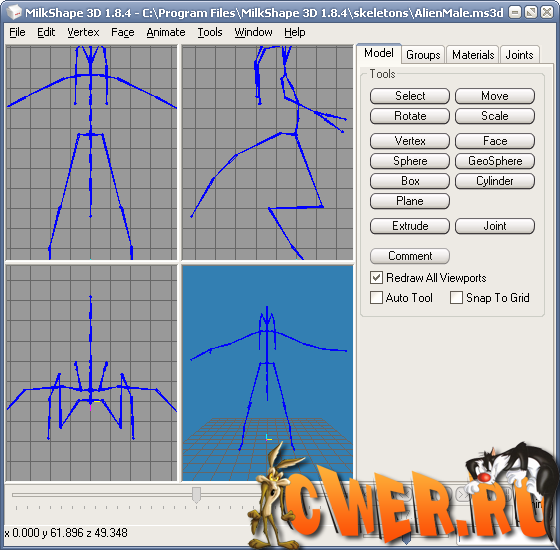Choose the Rotate tool button
The image size is (560, 550).
410,116
